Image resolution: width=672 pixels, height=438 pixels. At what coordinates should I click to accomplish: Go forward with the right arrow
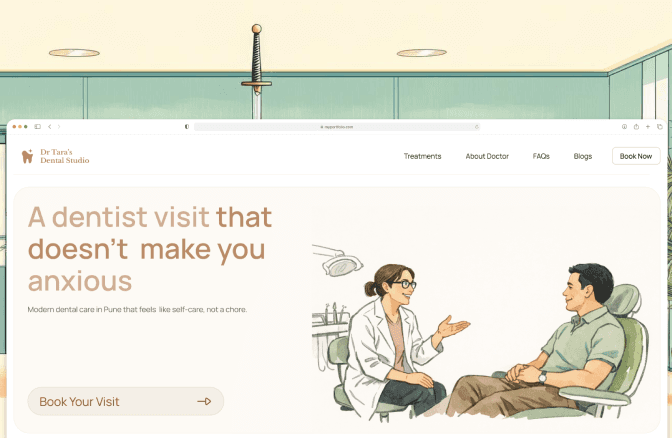point(59,127)
